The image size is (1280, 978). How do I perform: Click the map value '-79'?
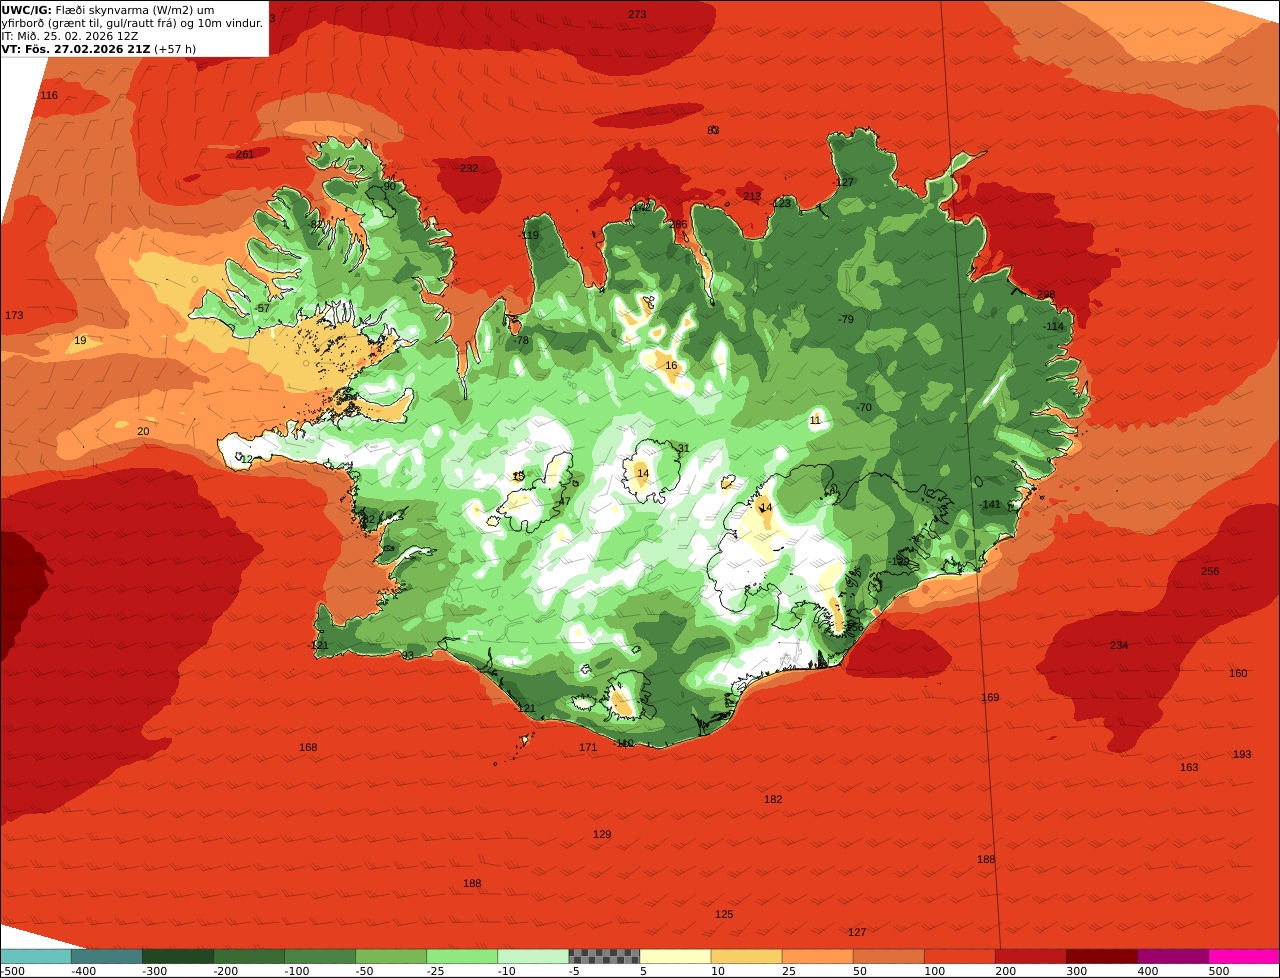tap(845, 319)
